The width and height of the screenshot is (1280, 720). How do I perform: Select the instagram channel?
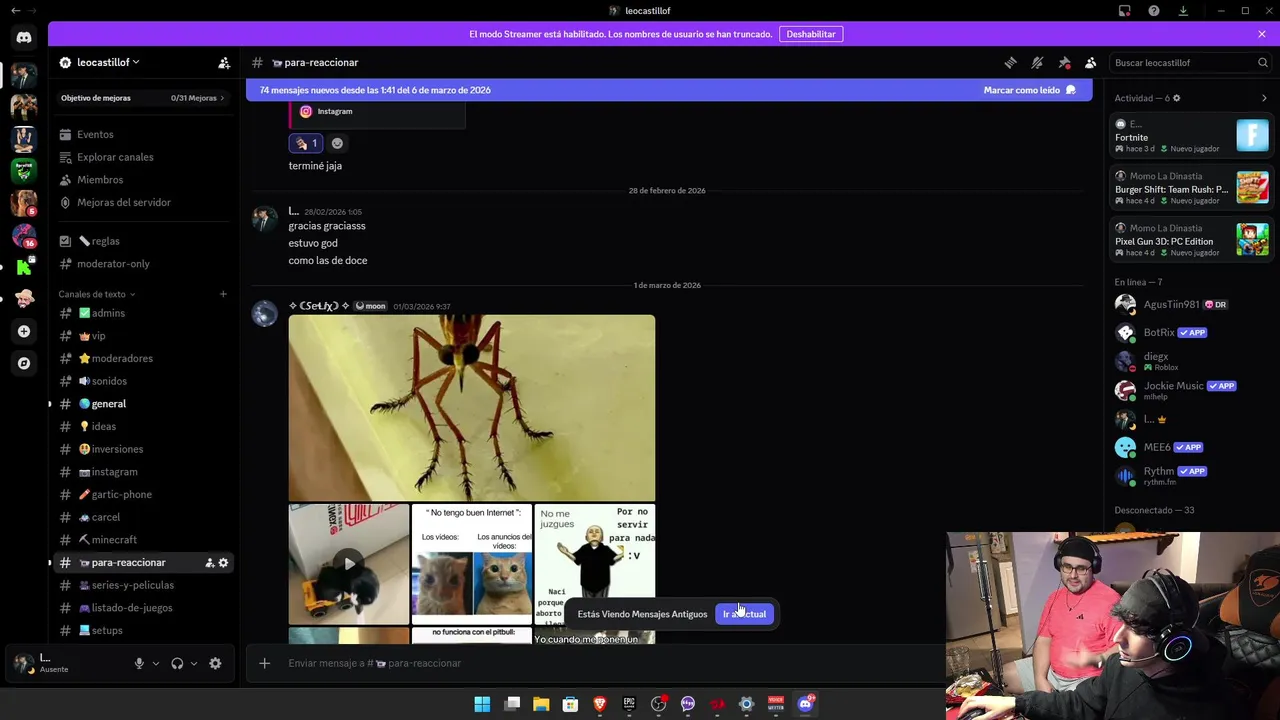click(143, 472)
